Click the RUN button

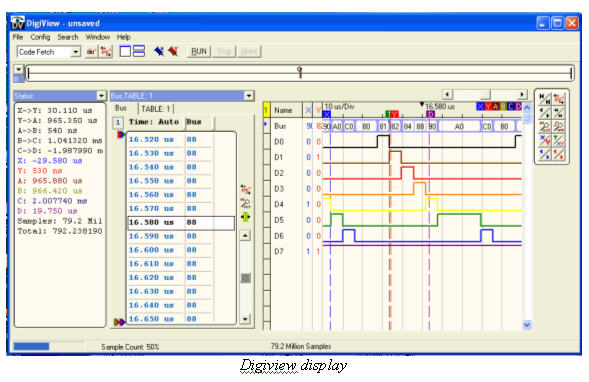click(x=199, y=51)
